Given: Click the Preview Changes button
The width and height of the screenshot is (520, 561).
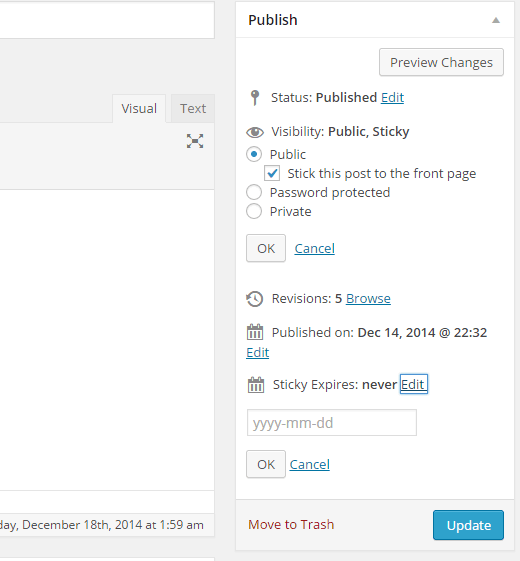Looking at the screenshot, I should [441, 62].
